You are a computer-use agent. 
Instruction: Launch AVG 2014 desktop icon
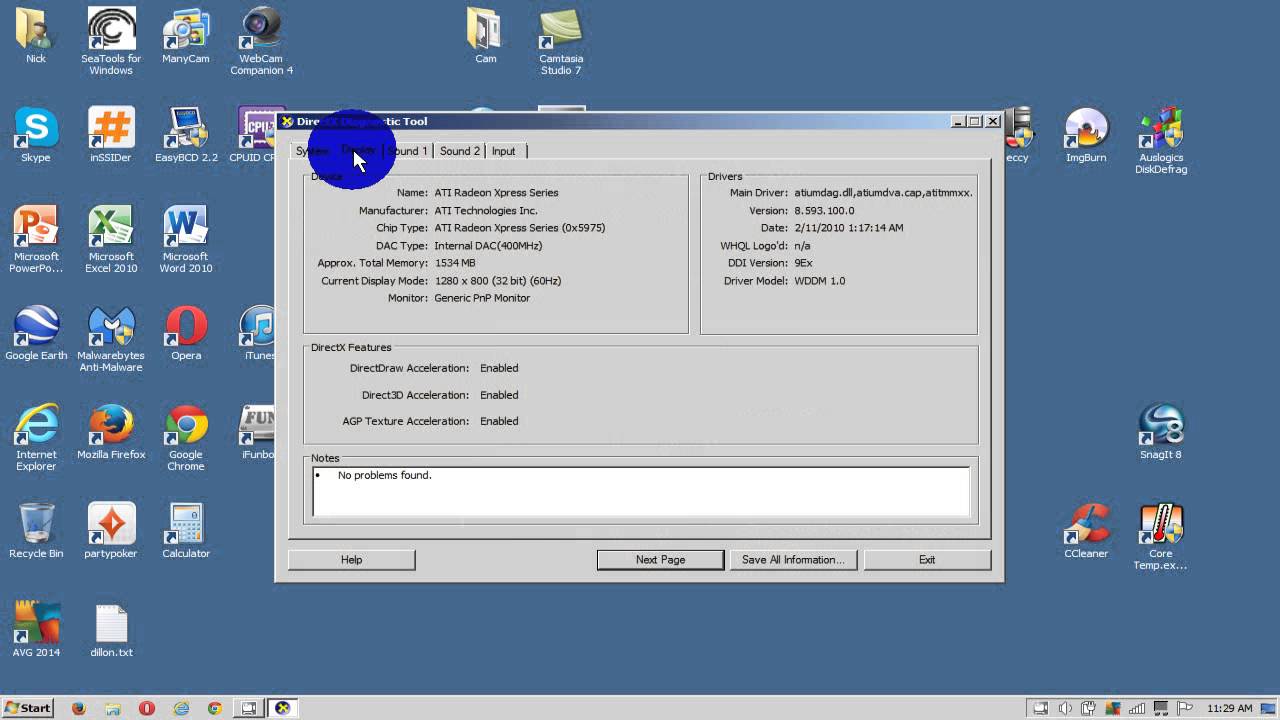click(36, 630)
